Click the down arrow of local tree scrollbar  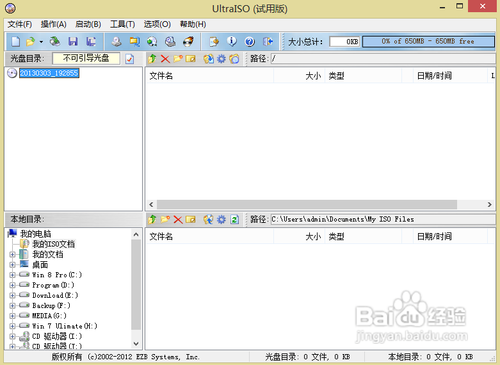(x=136, y=343)
